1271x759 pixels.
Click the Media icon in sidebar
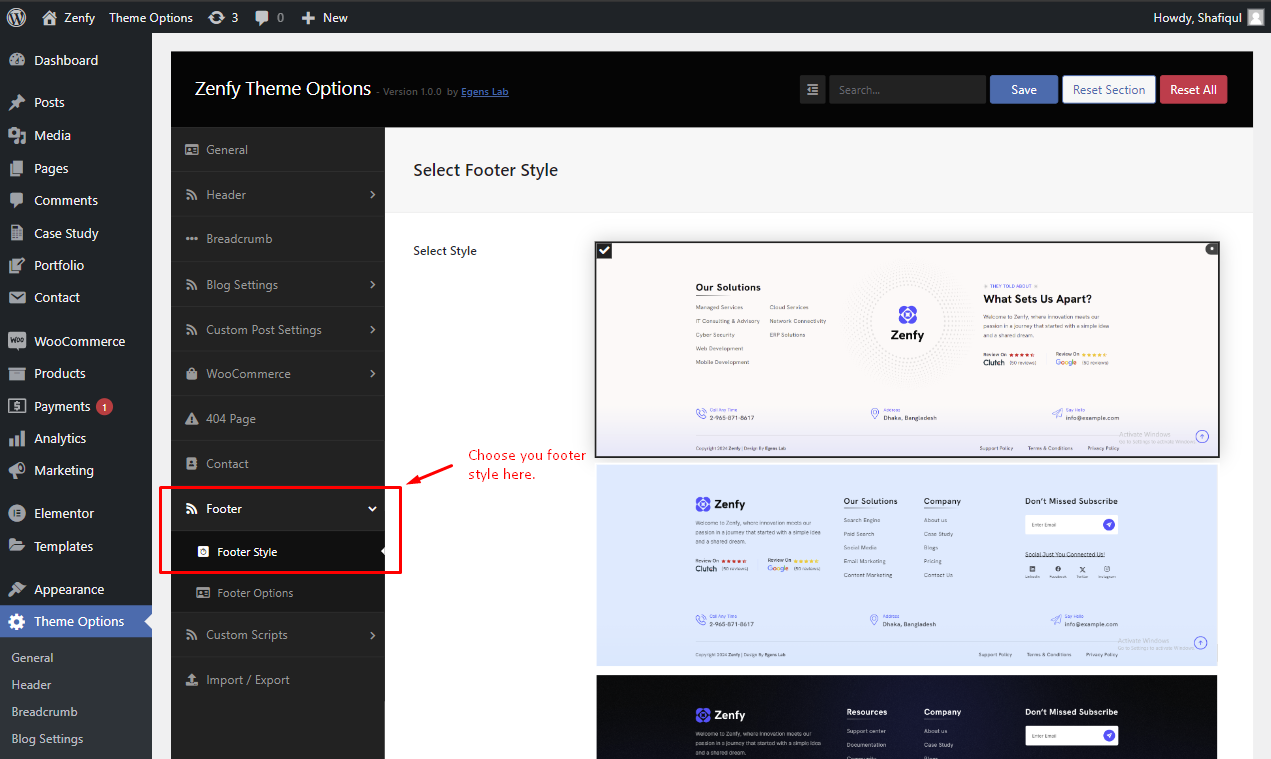(x=17, y=135)
